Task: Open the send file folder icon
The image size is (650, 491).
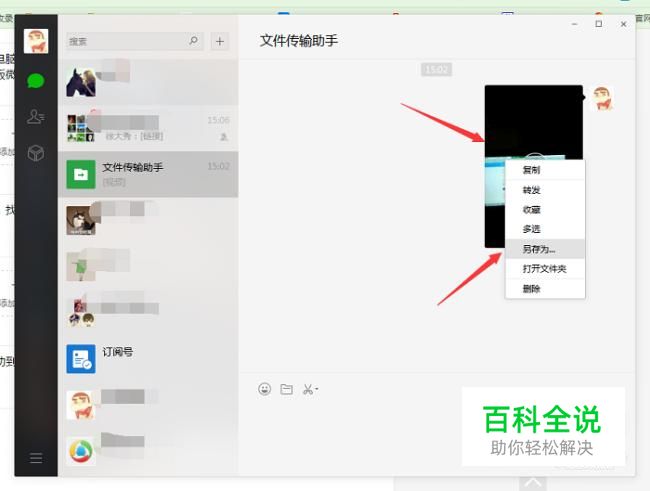Action: pyautogui.click(x=286, y=389)
